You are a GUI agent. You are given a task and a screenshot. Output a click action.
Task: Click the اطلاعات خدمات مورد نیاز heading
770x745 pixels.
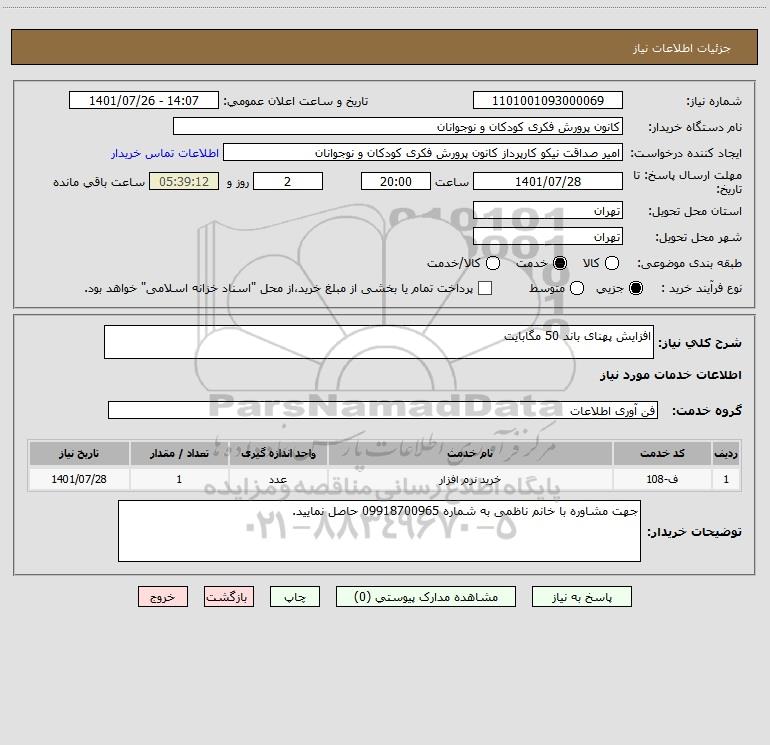coord(671,375)
